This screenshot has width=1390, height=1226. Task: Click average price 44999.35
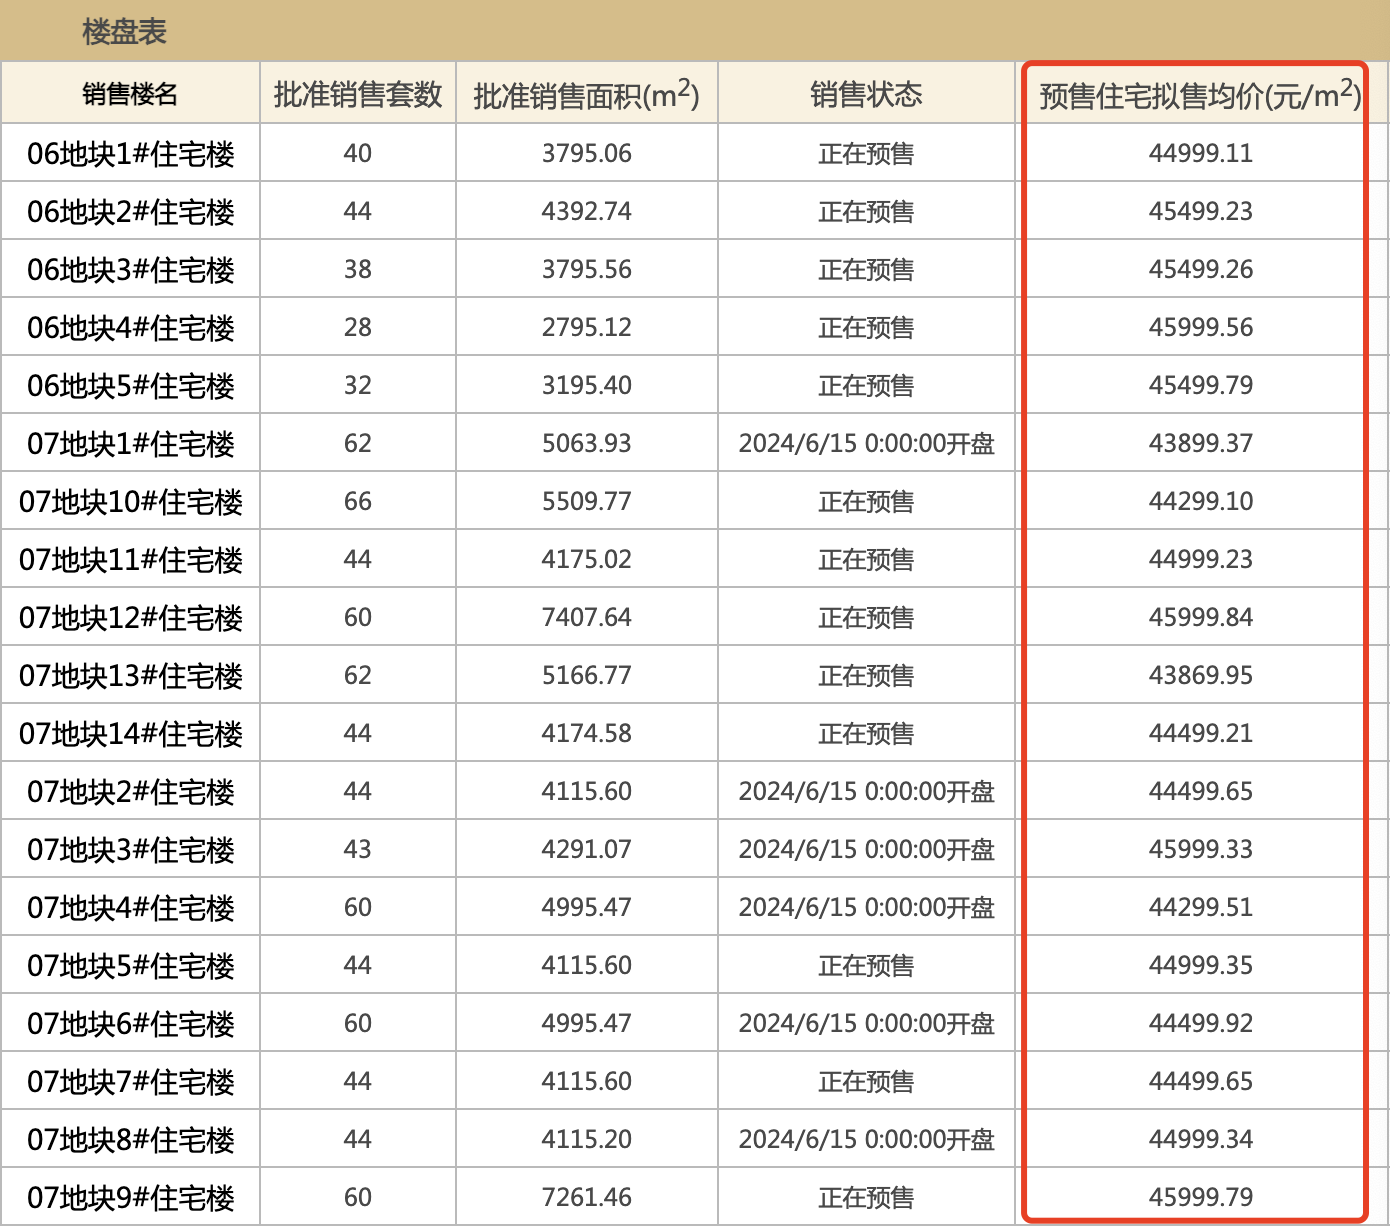(1200, 965)
